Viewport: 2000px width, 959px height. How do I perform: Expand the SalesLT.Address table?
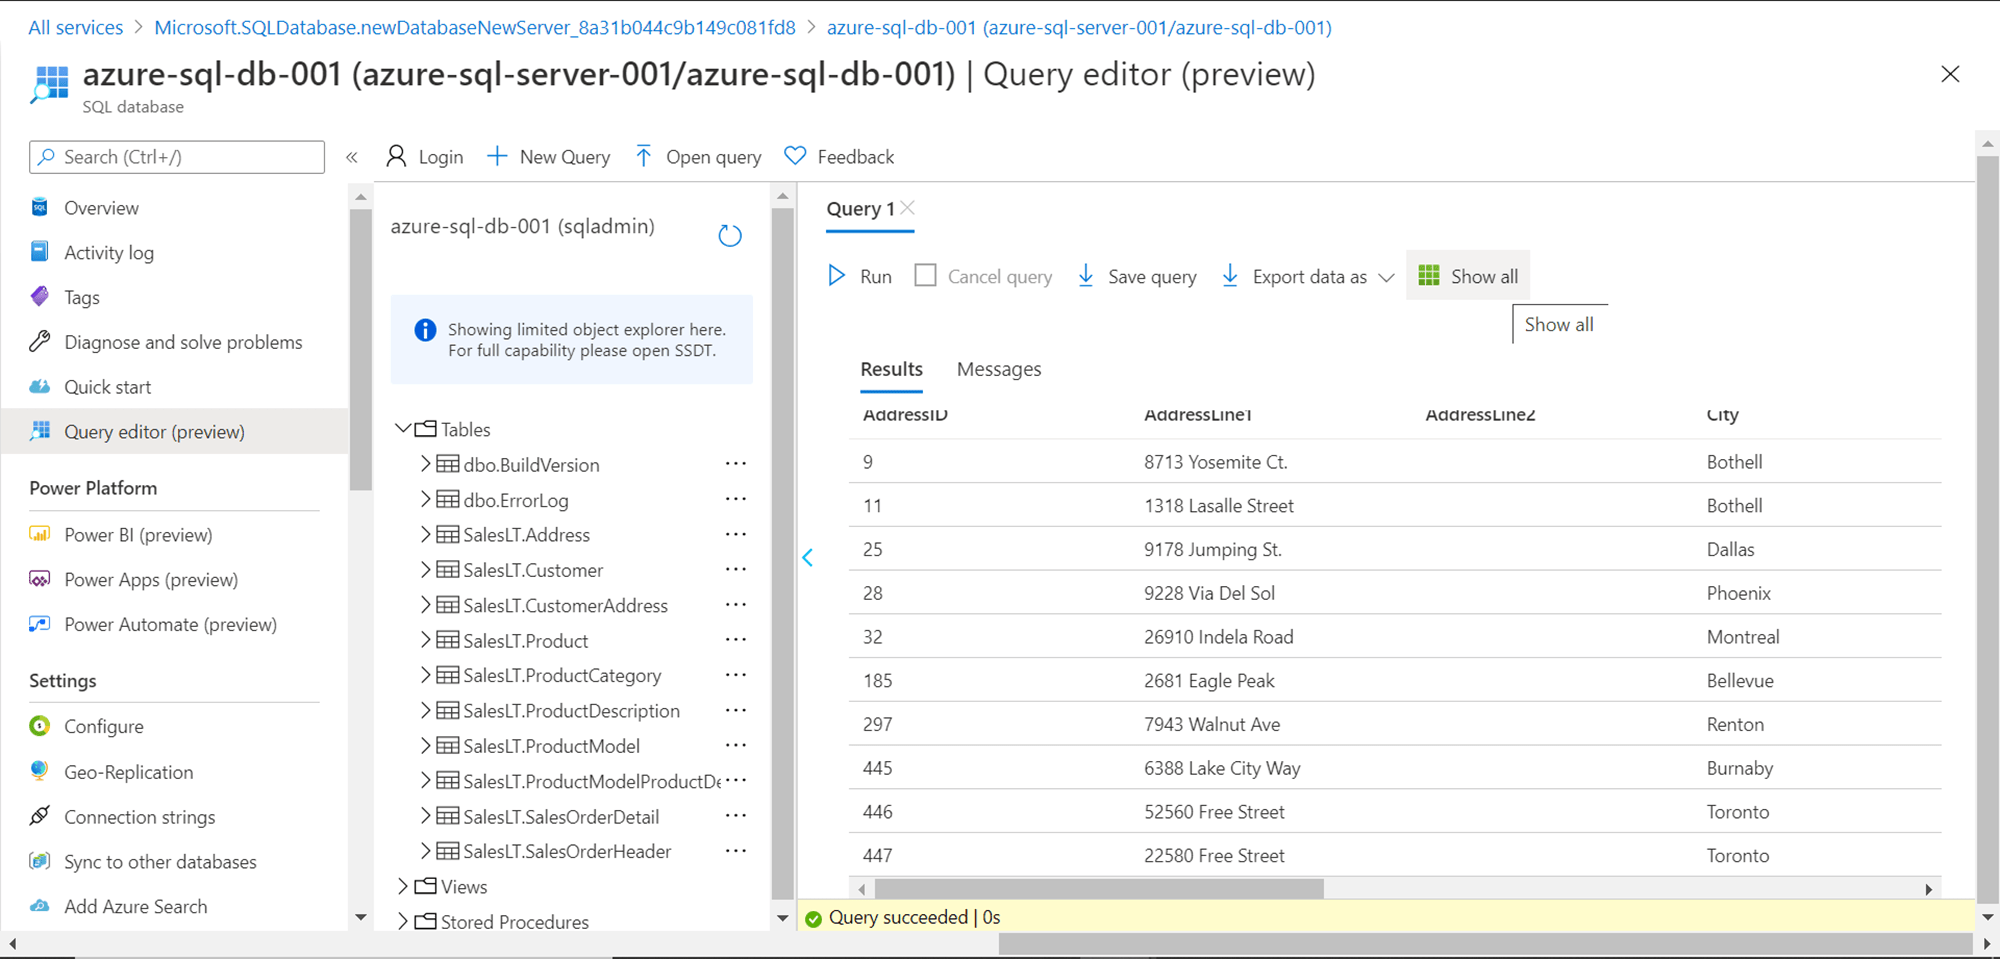pos(425,534)
